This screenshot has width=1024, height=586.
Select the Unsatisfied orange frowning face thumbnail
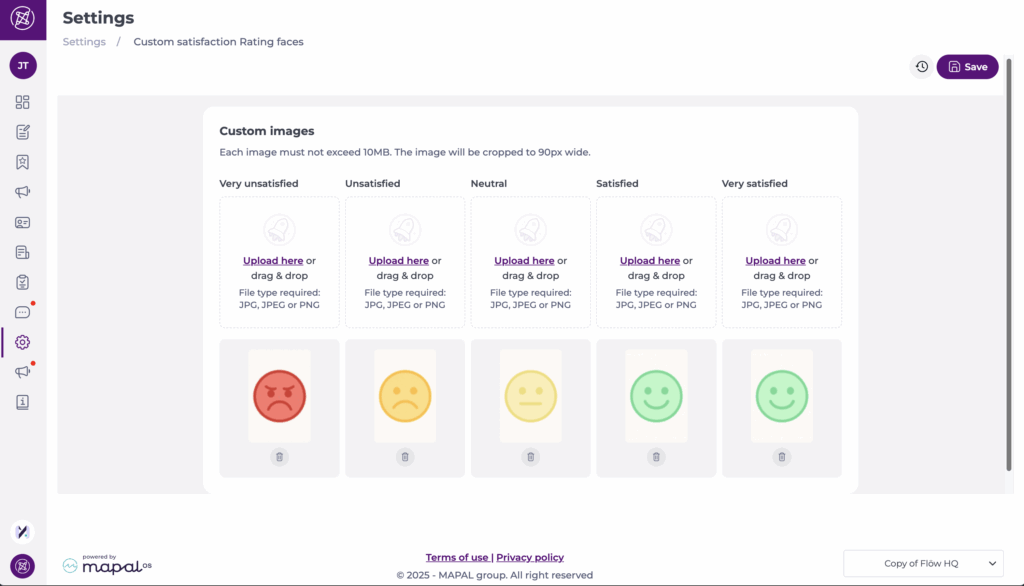[405, 395]
